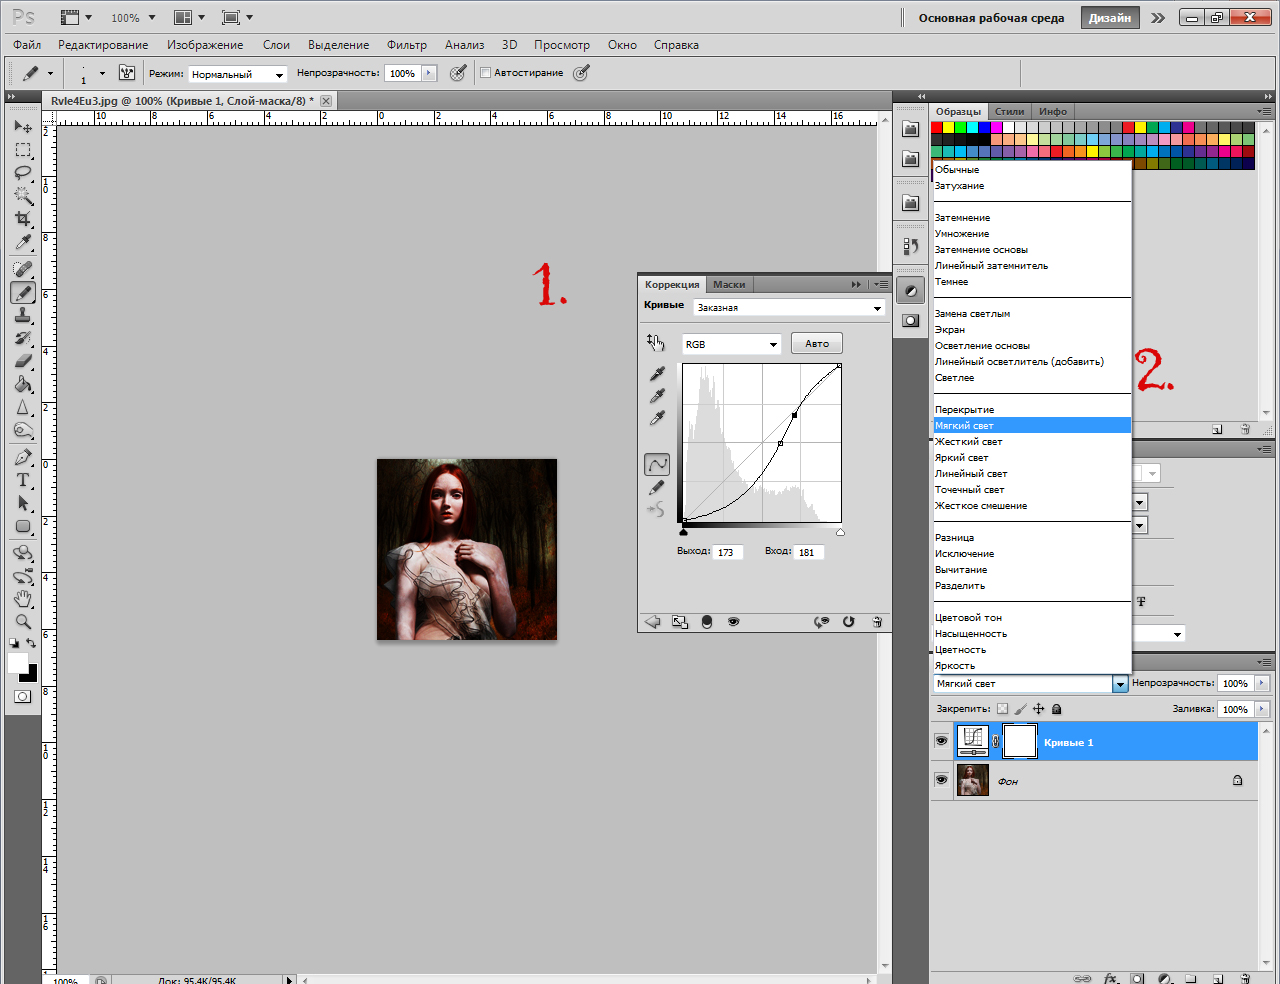
Task: Choose draw-curve-with-pencil mode in Curves
Action: pos(657,487)
